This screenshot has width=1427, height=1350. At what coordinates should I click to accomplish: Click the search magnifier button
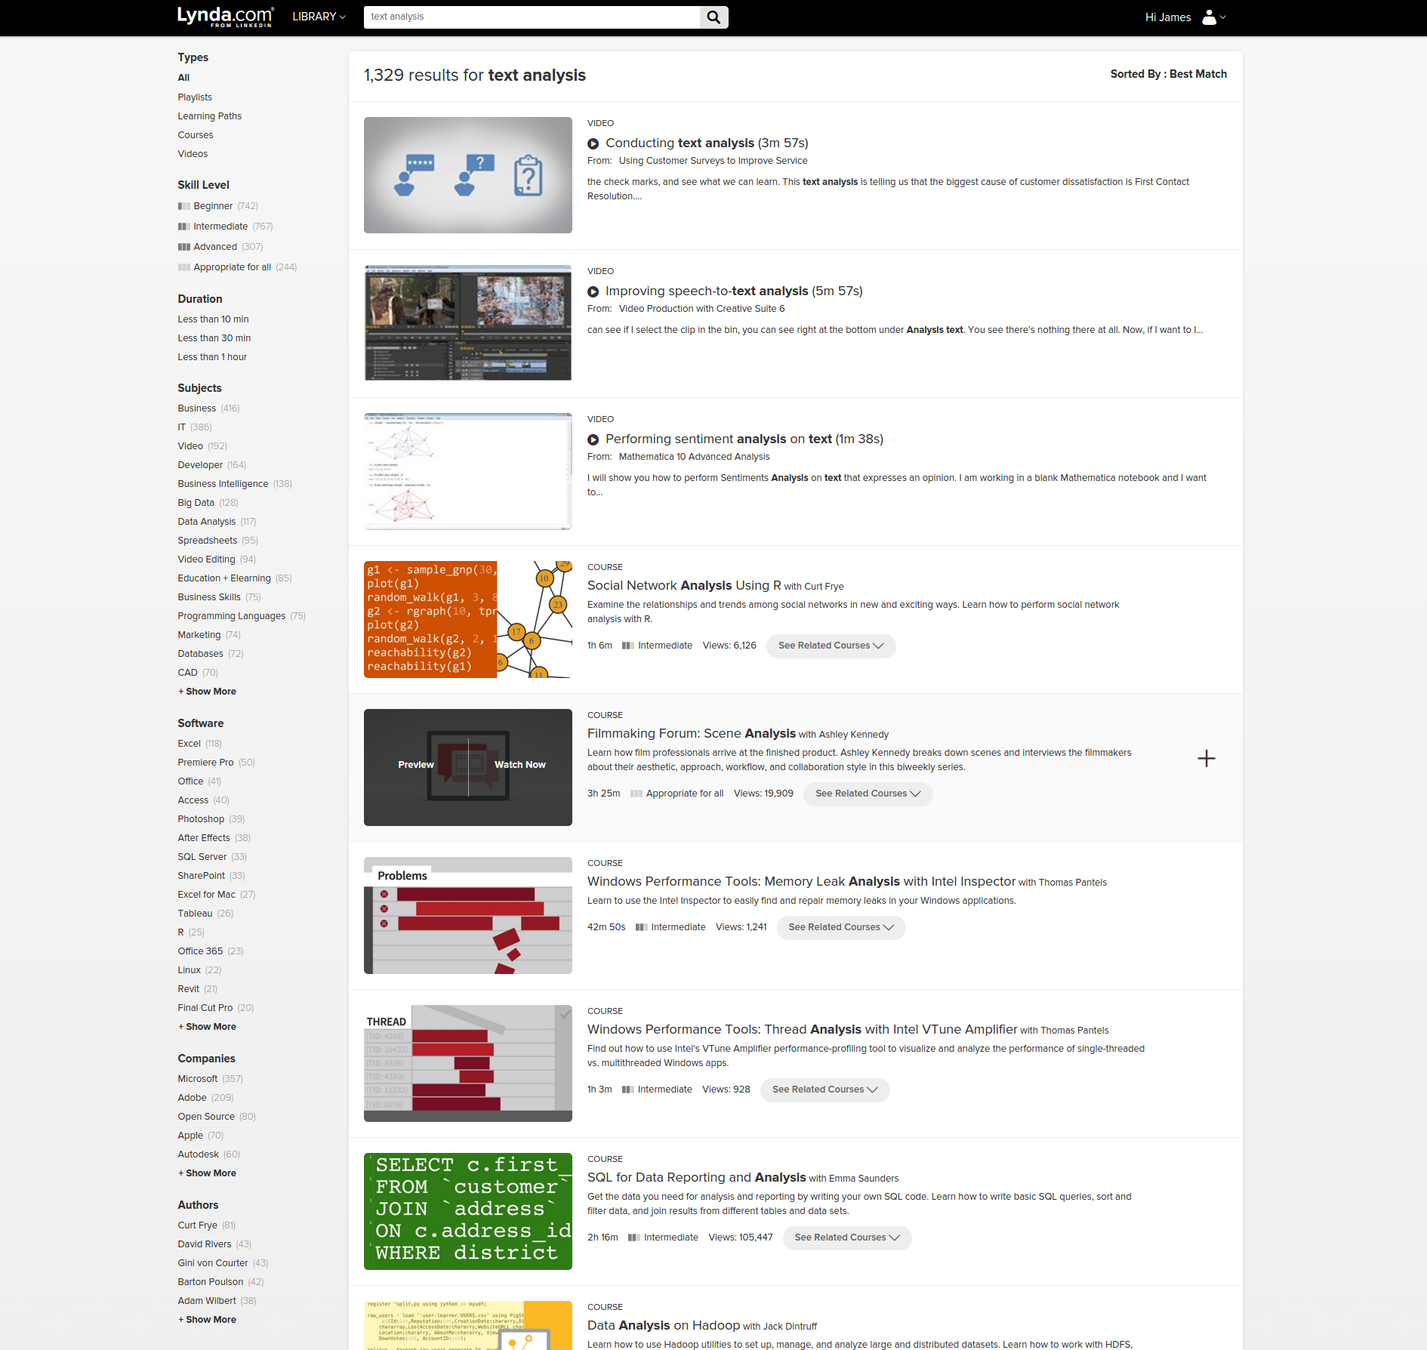coord(714,17)
